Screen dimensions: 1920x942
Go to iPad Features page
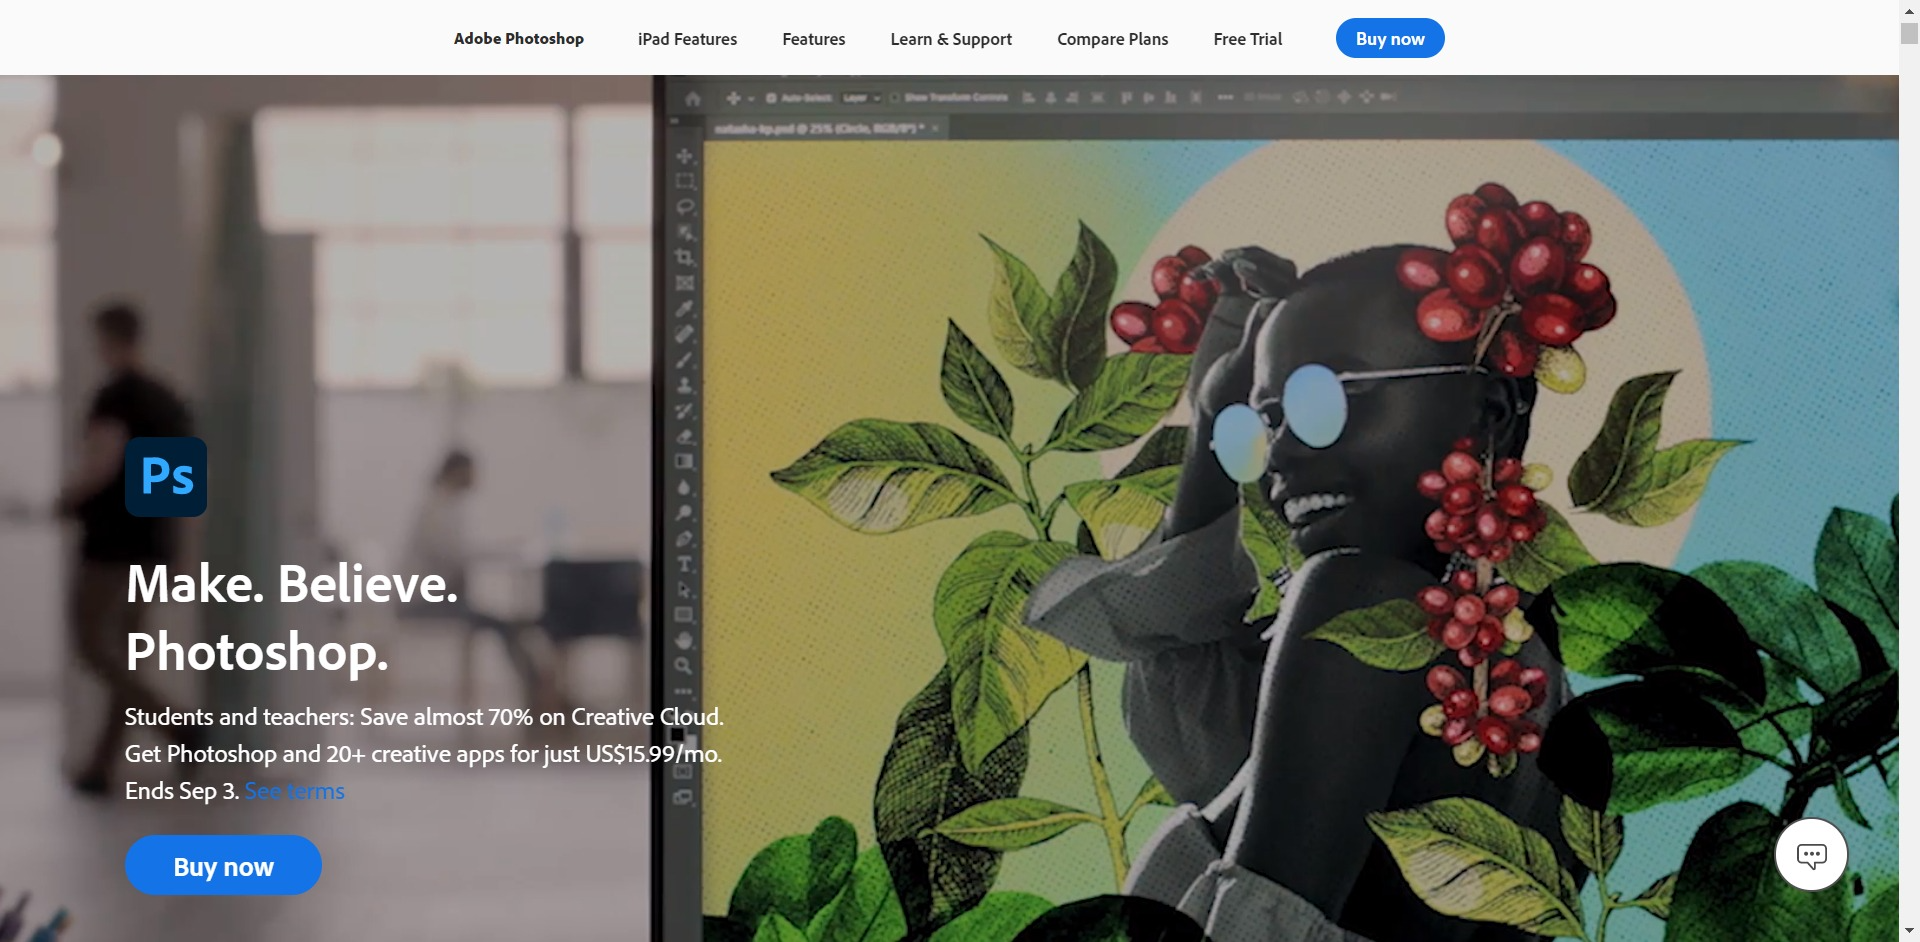point(687,39)
